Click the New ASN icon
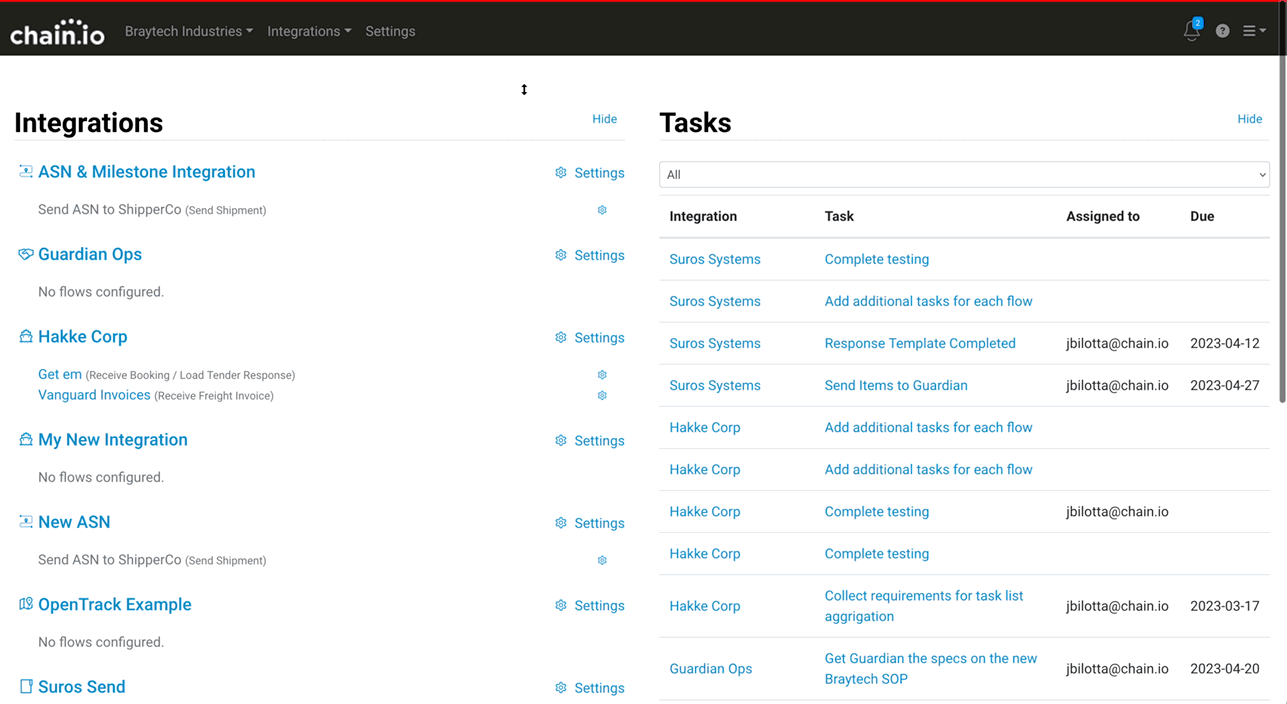The height and width of the screenshot is (704, 1287). pyautogui.click(x=26, y=521)
